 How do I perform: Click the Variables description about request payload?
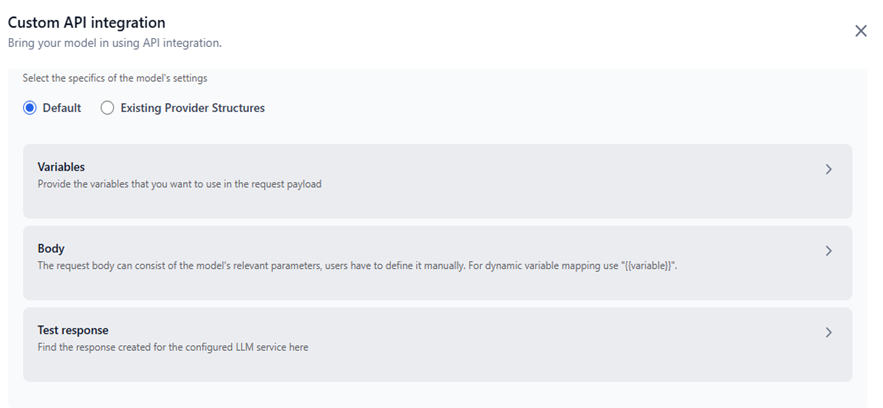[x=179, y=184]
